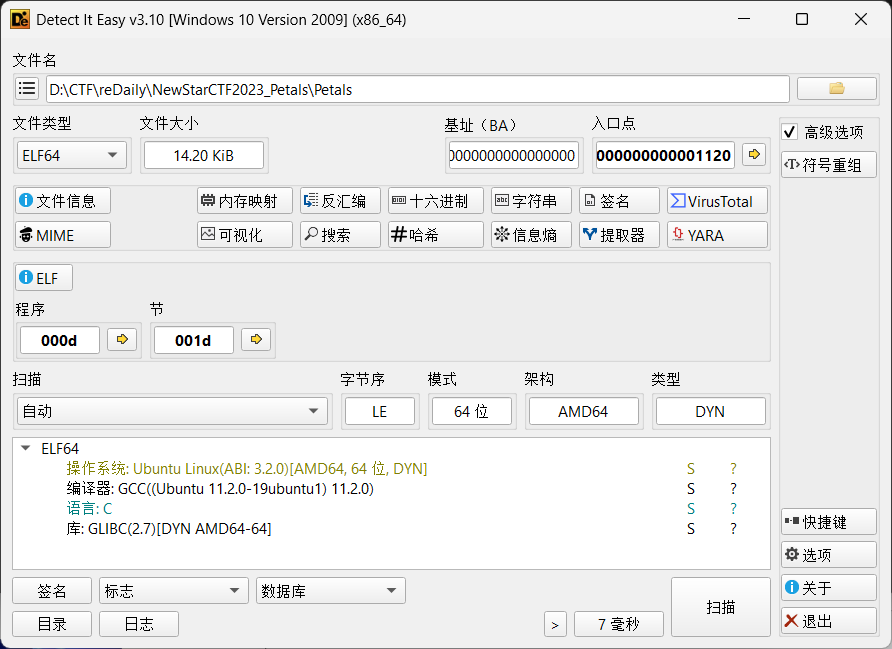Select the 编译器: GCC result row
The image size is (892, 649).
click(x=220, y=489)
